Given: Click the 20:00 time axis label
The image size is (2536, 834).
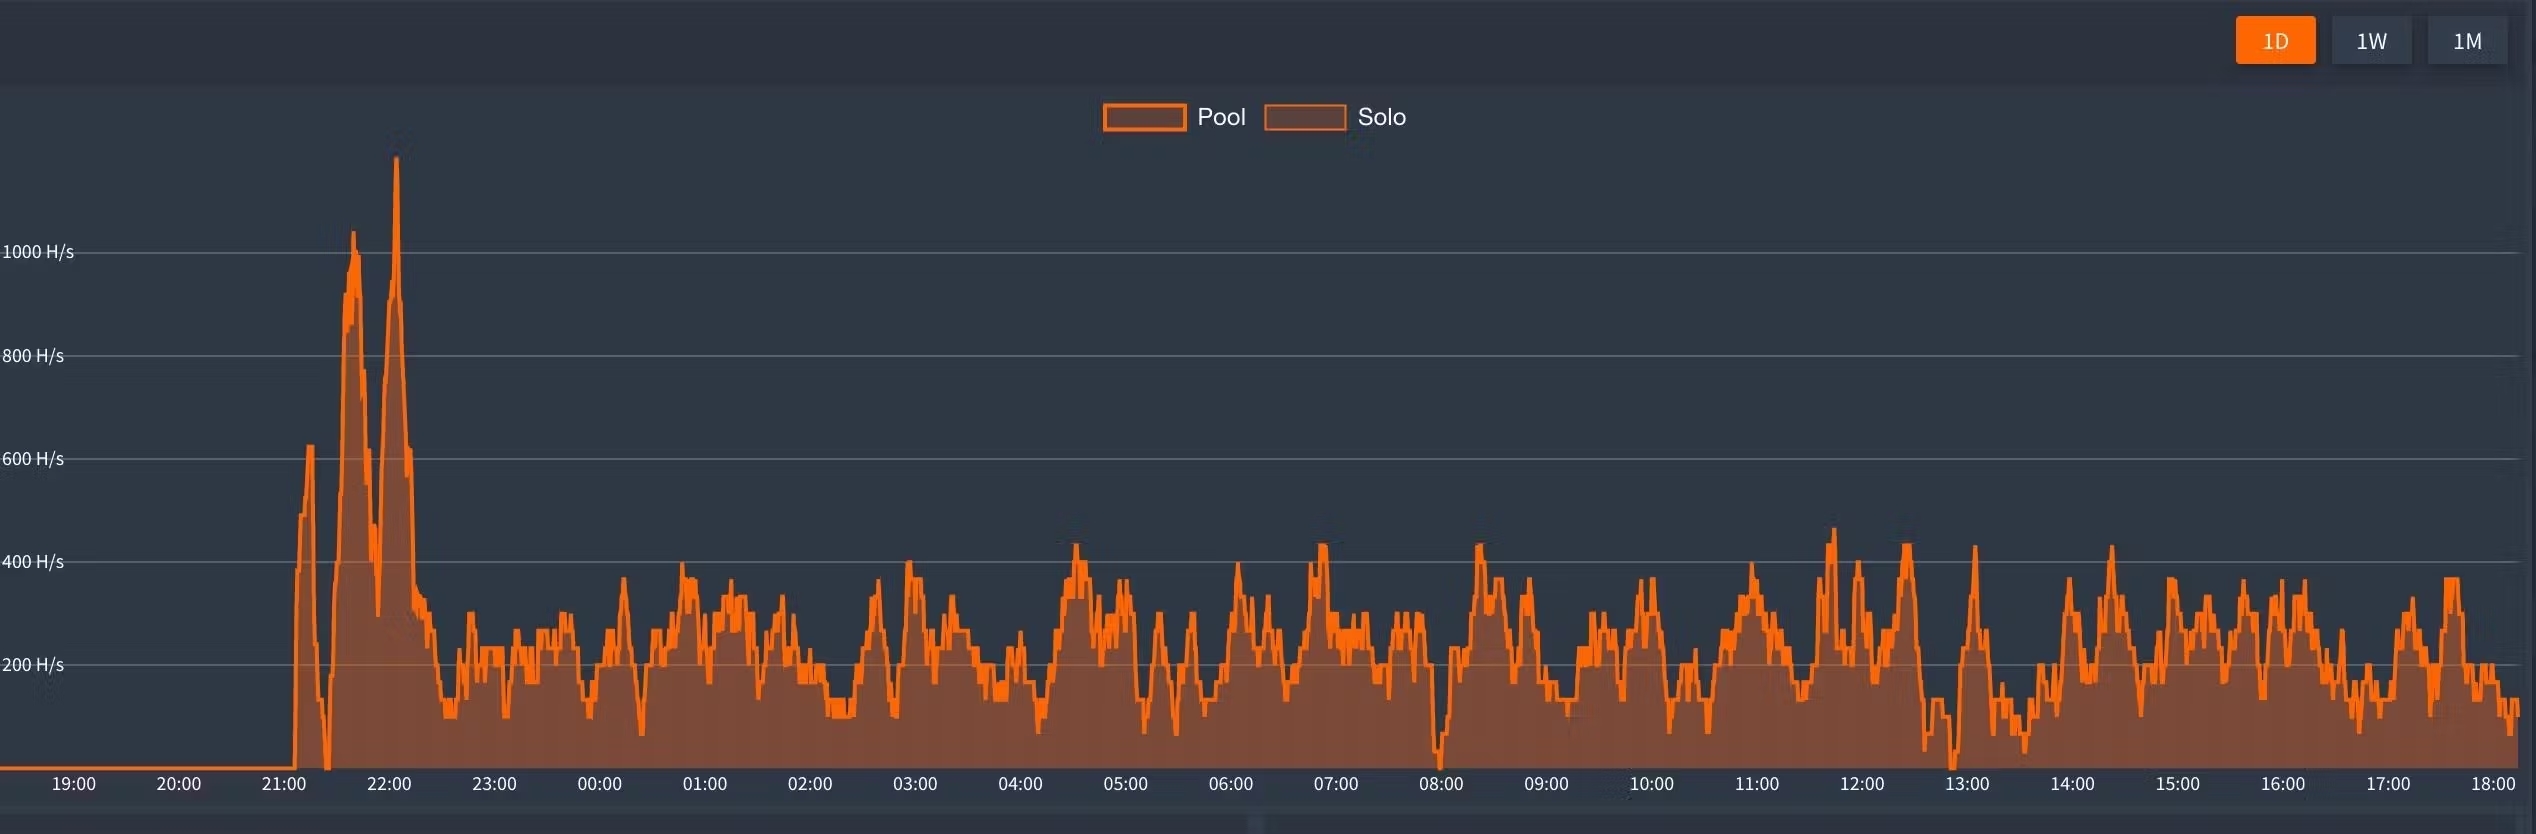Looking at the screenshot, I should click(179, 784).
